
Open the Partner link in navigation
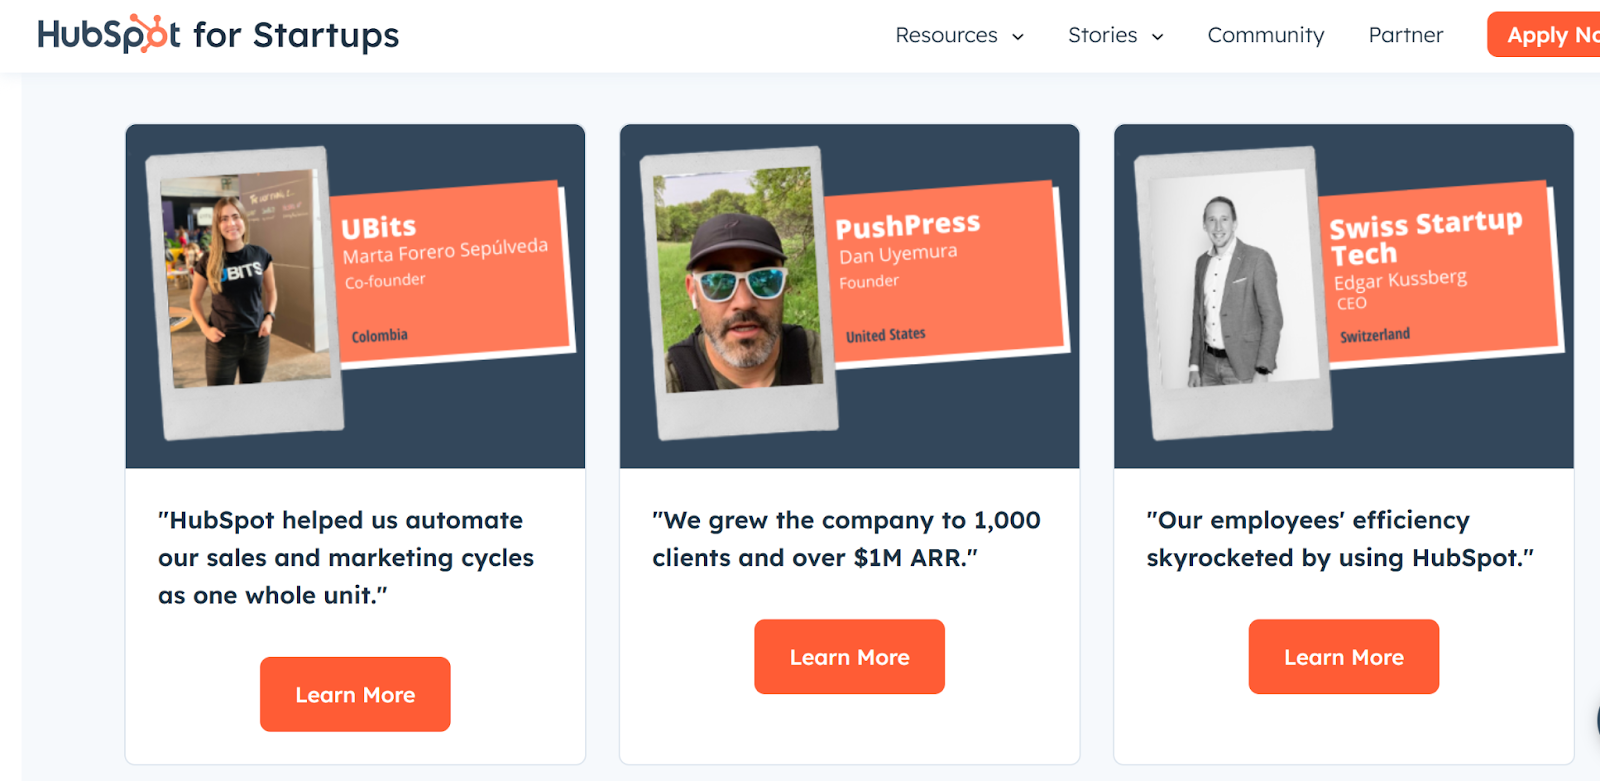click(x=1405, y=35)
